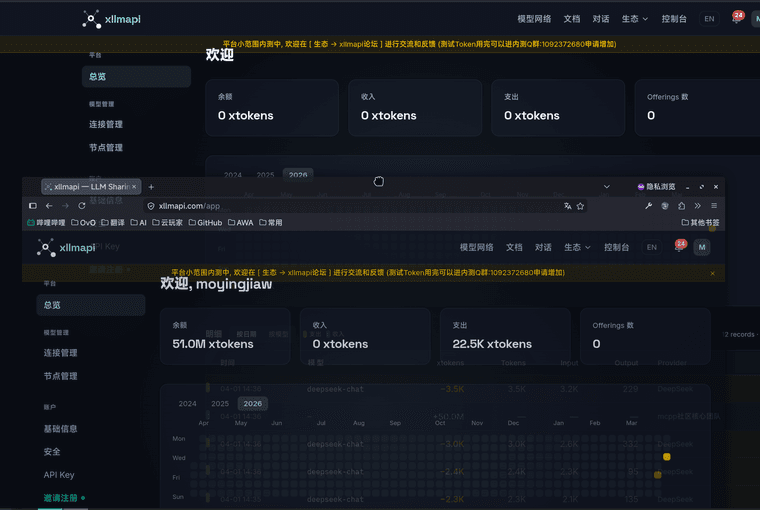Open 连接管理 in the background window sidebar

tap(106, 125)
